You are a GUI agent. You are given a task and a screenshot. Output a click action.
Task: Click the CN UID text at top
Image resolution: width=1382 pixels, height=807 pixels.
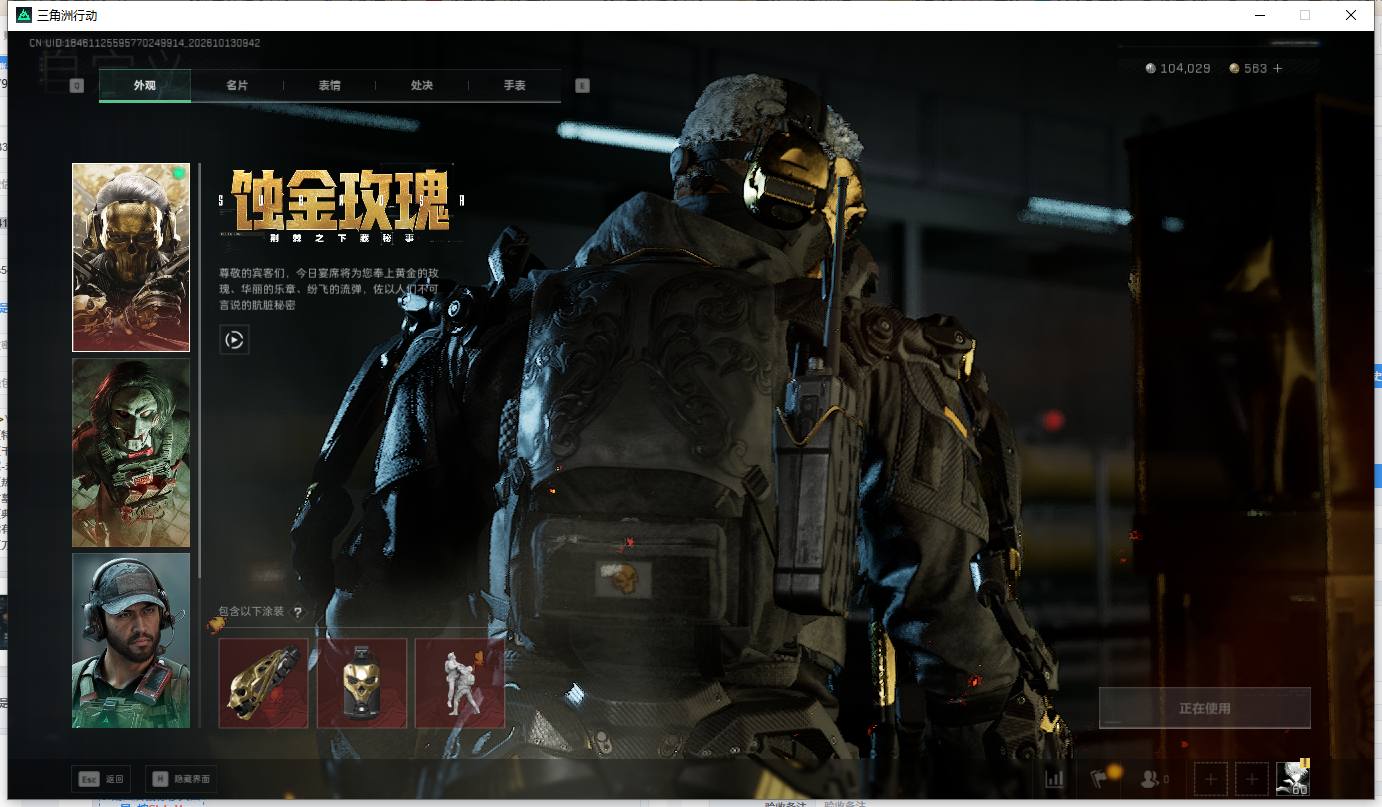[145, 43]
